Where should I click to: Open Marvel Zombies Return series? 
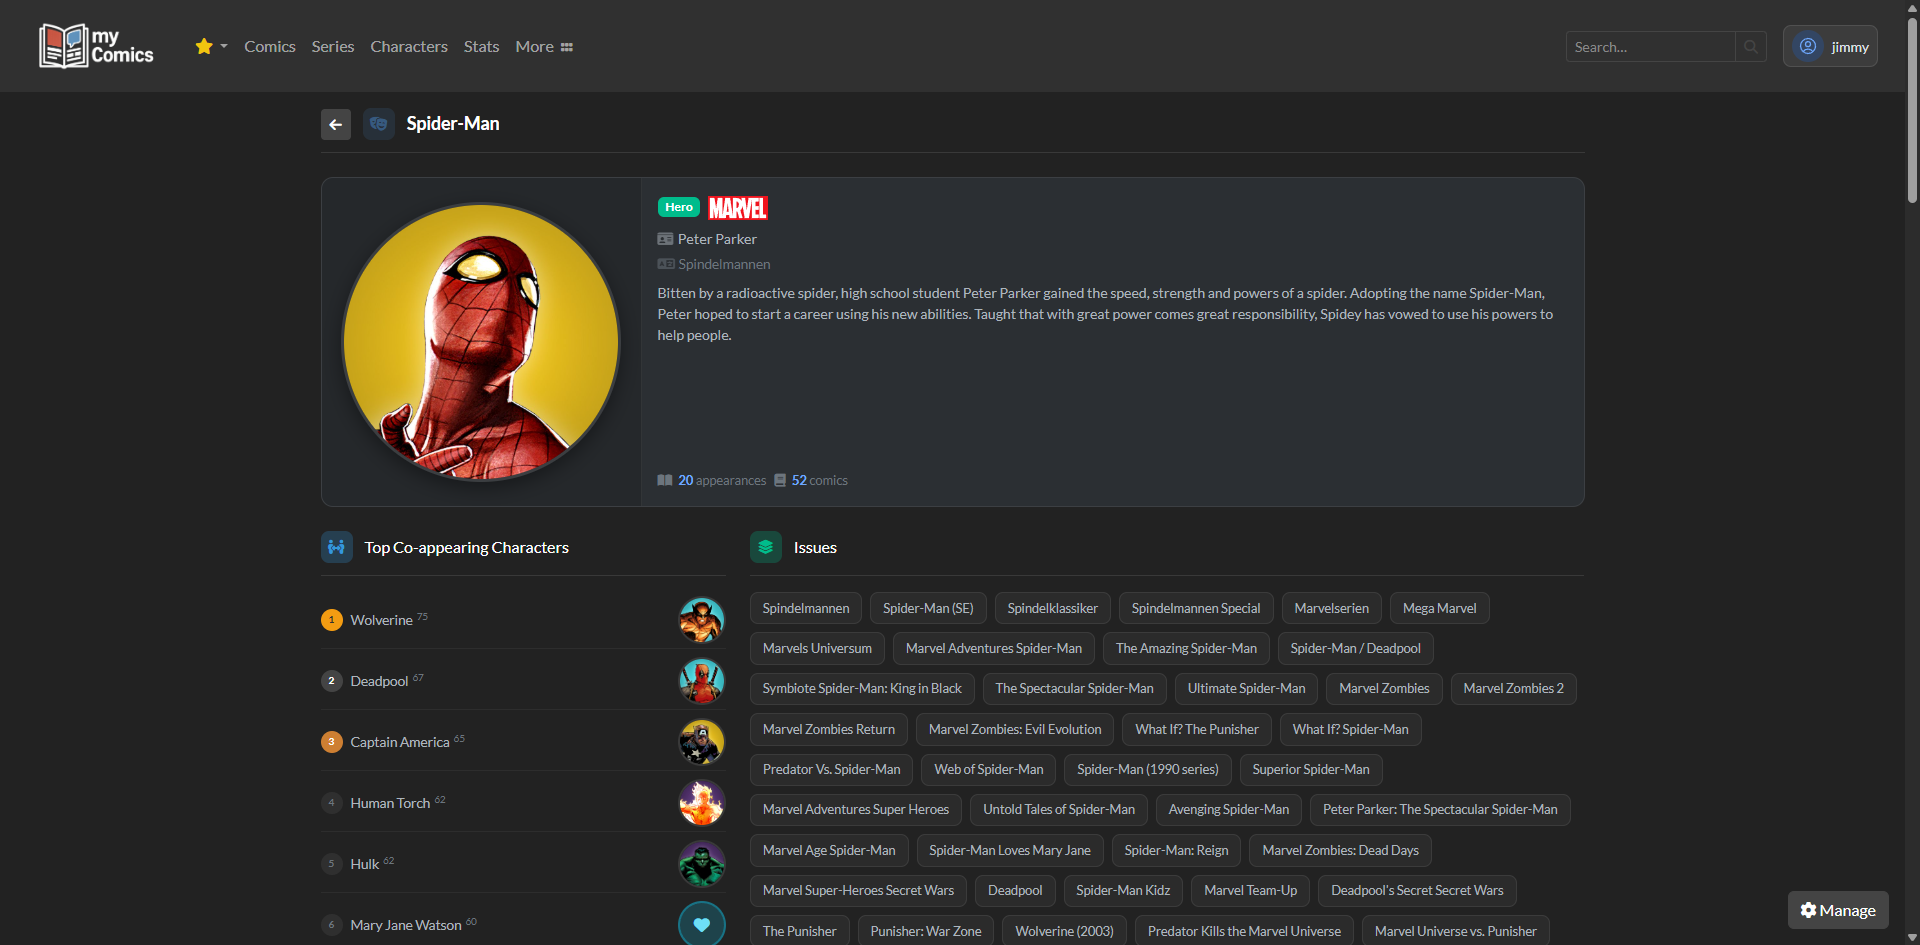coord(829,729)
